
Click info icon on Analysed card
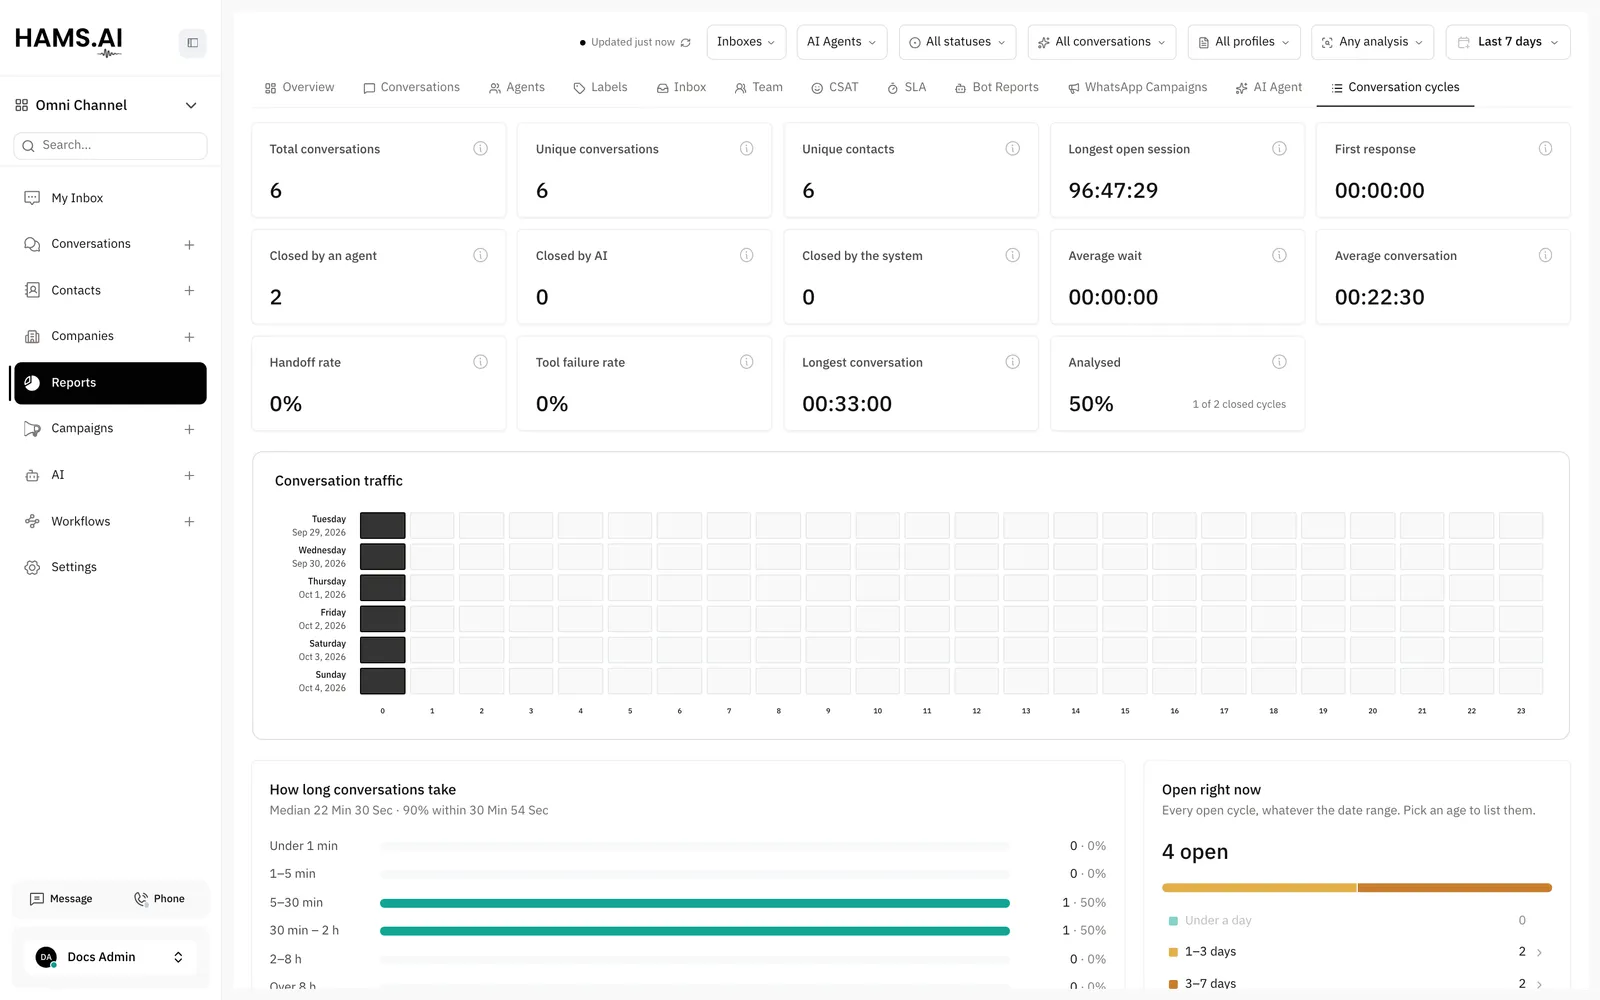tap(1279, 362)
